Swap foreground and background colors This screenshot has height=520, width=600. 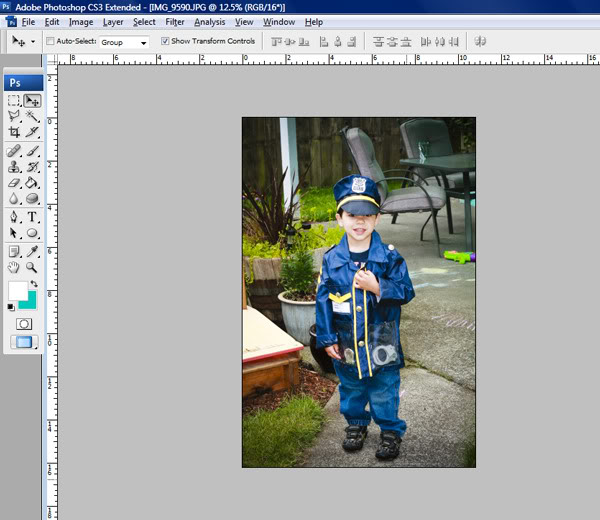(34, 284)
